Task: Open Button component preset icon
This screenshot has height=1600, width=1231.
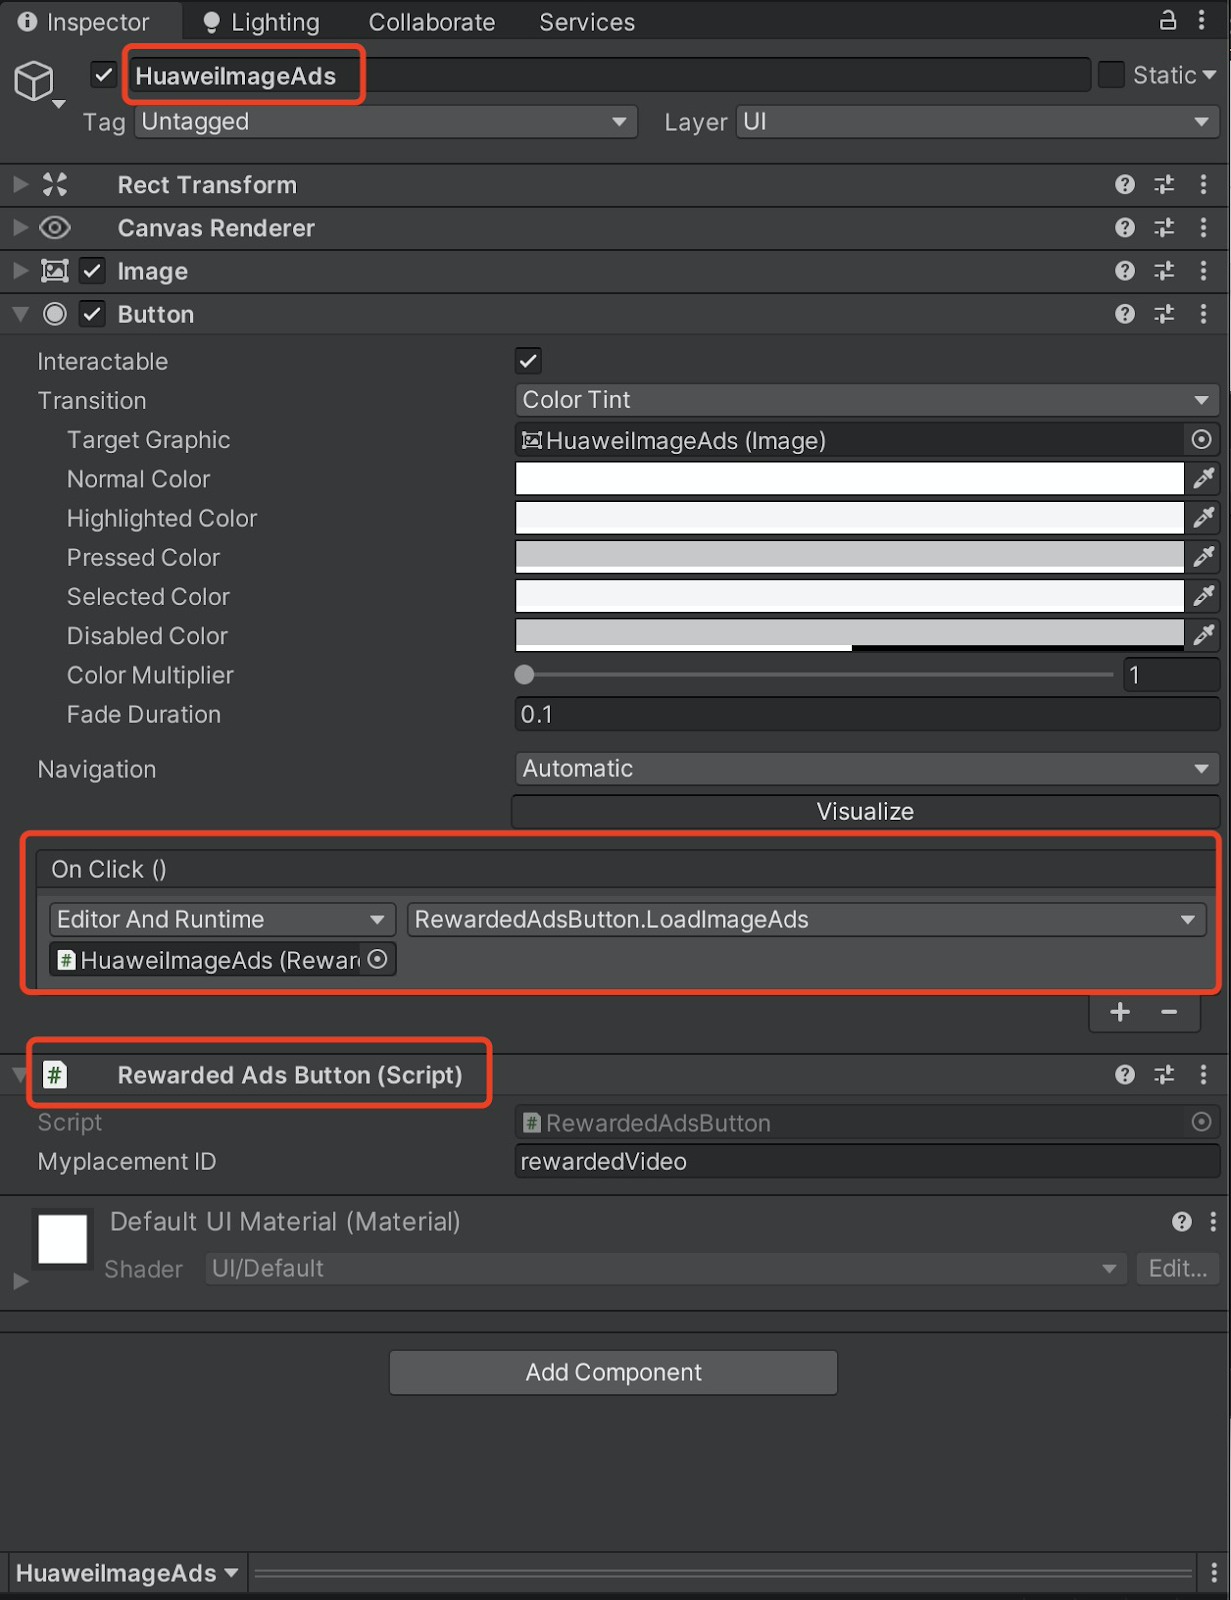Action: [1164, 313]
